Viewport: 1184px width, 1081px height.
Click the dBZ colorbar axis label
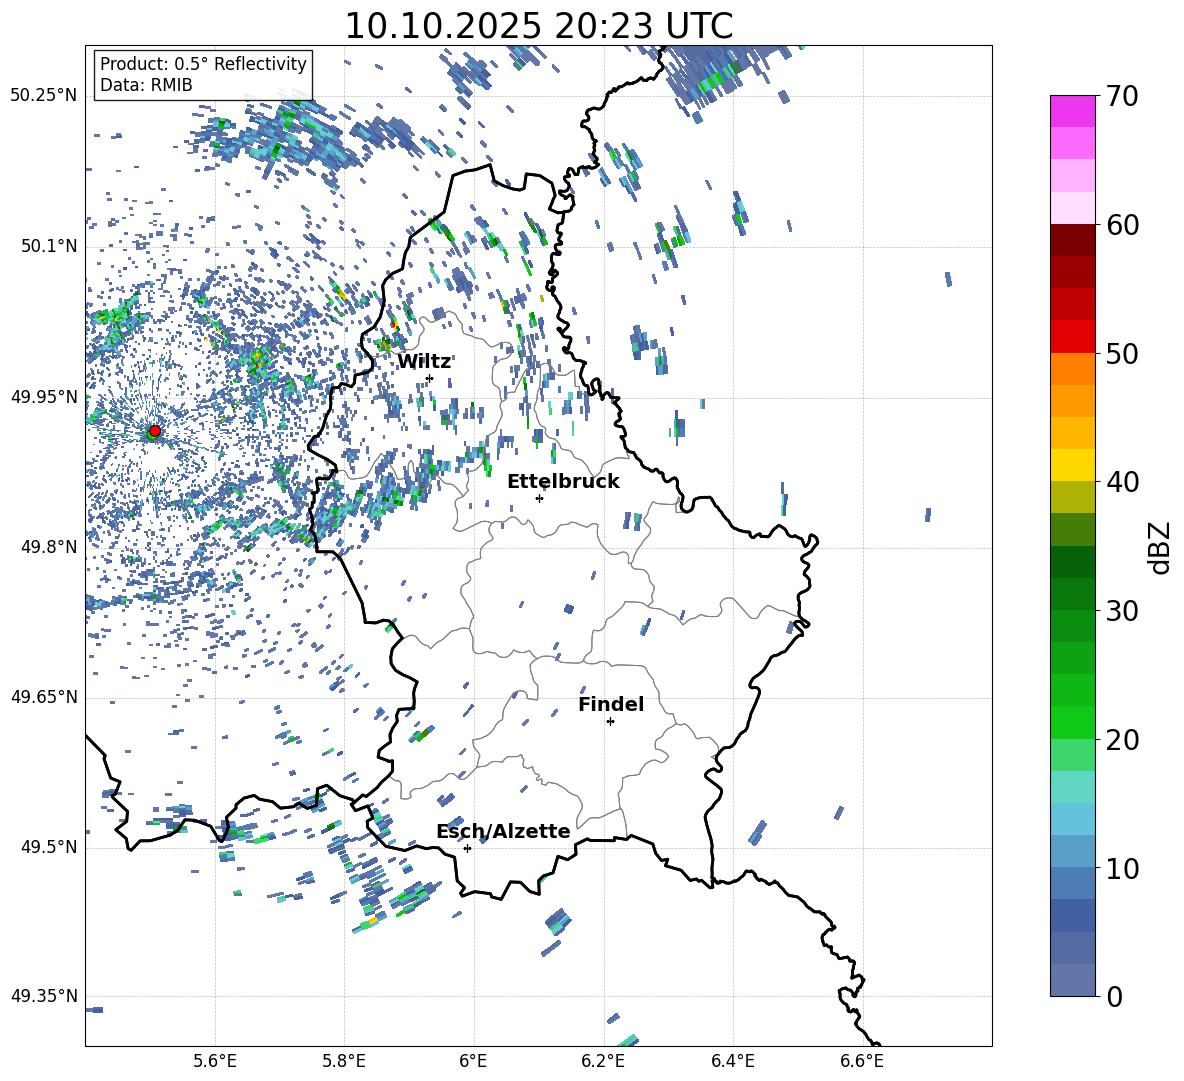pos(1161,547)
